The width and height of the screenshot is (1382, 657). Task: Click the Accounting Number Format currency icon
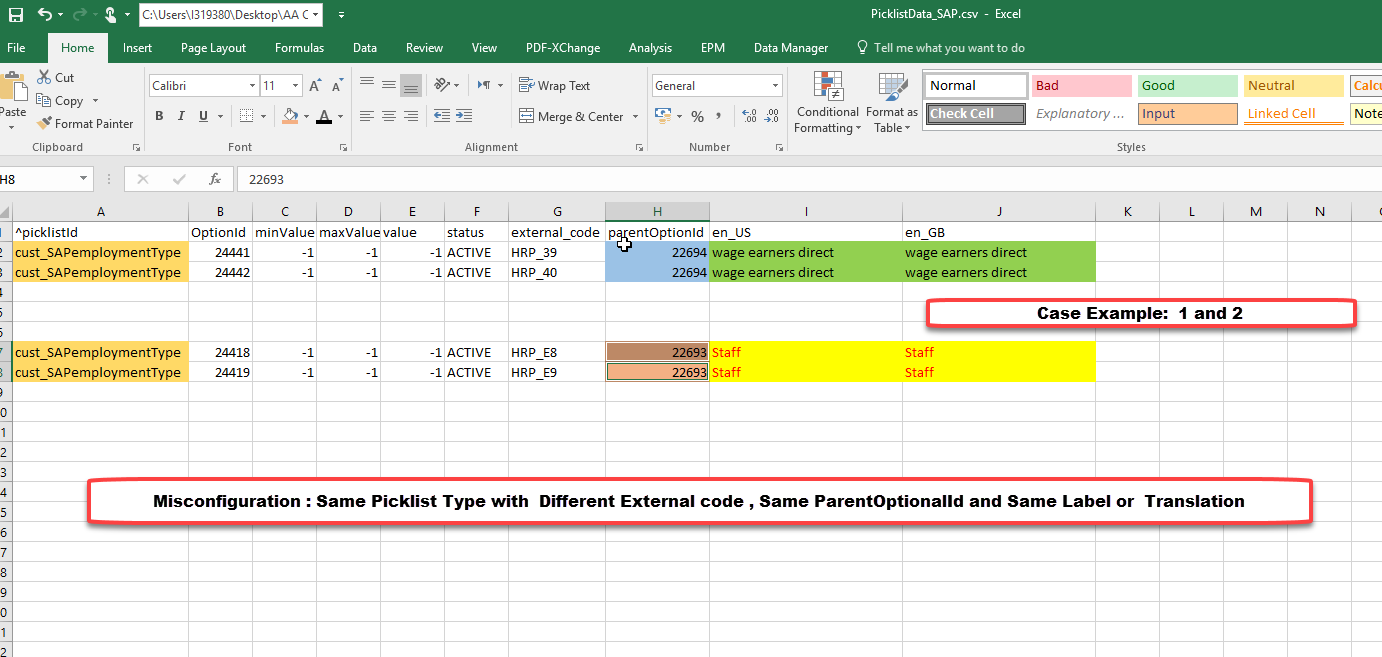pos(663,116)
